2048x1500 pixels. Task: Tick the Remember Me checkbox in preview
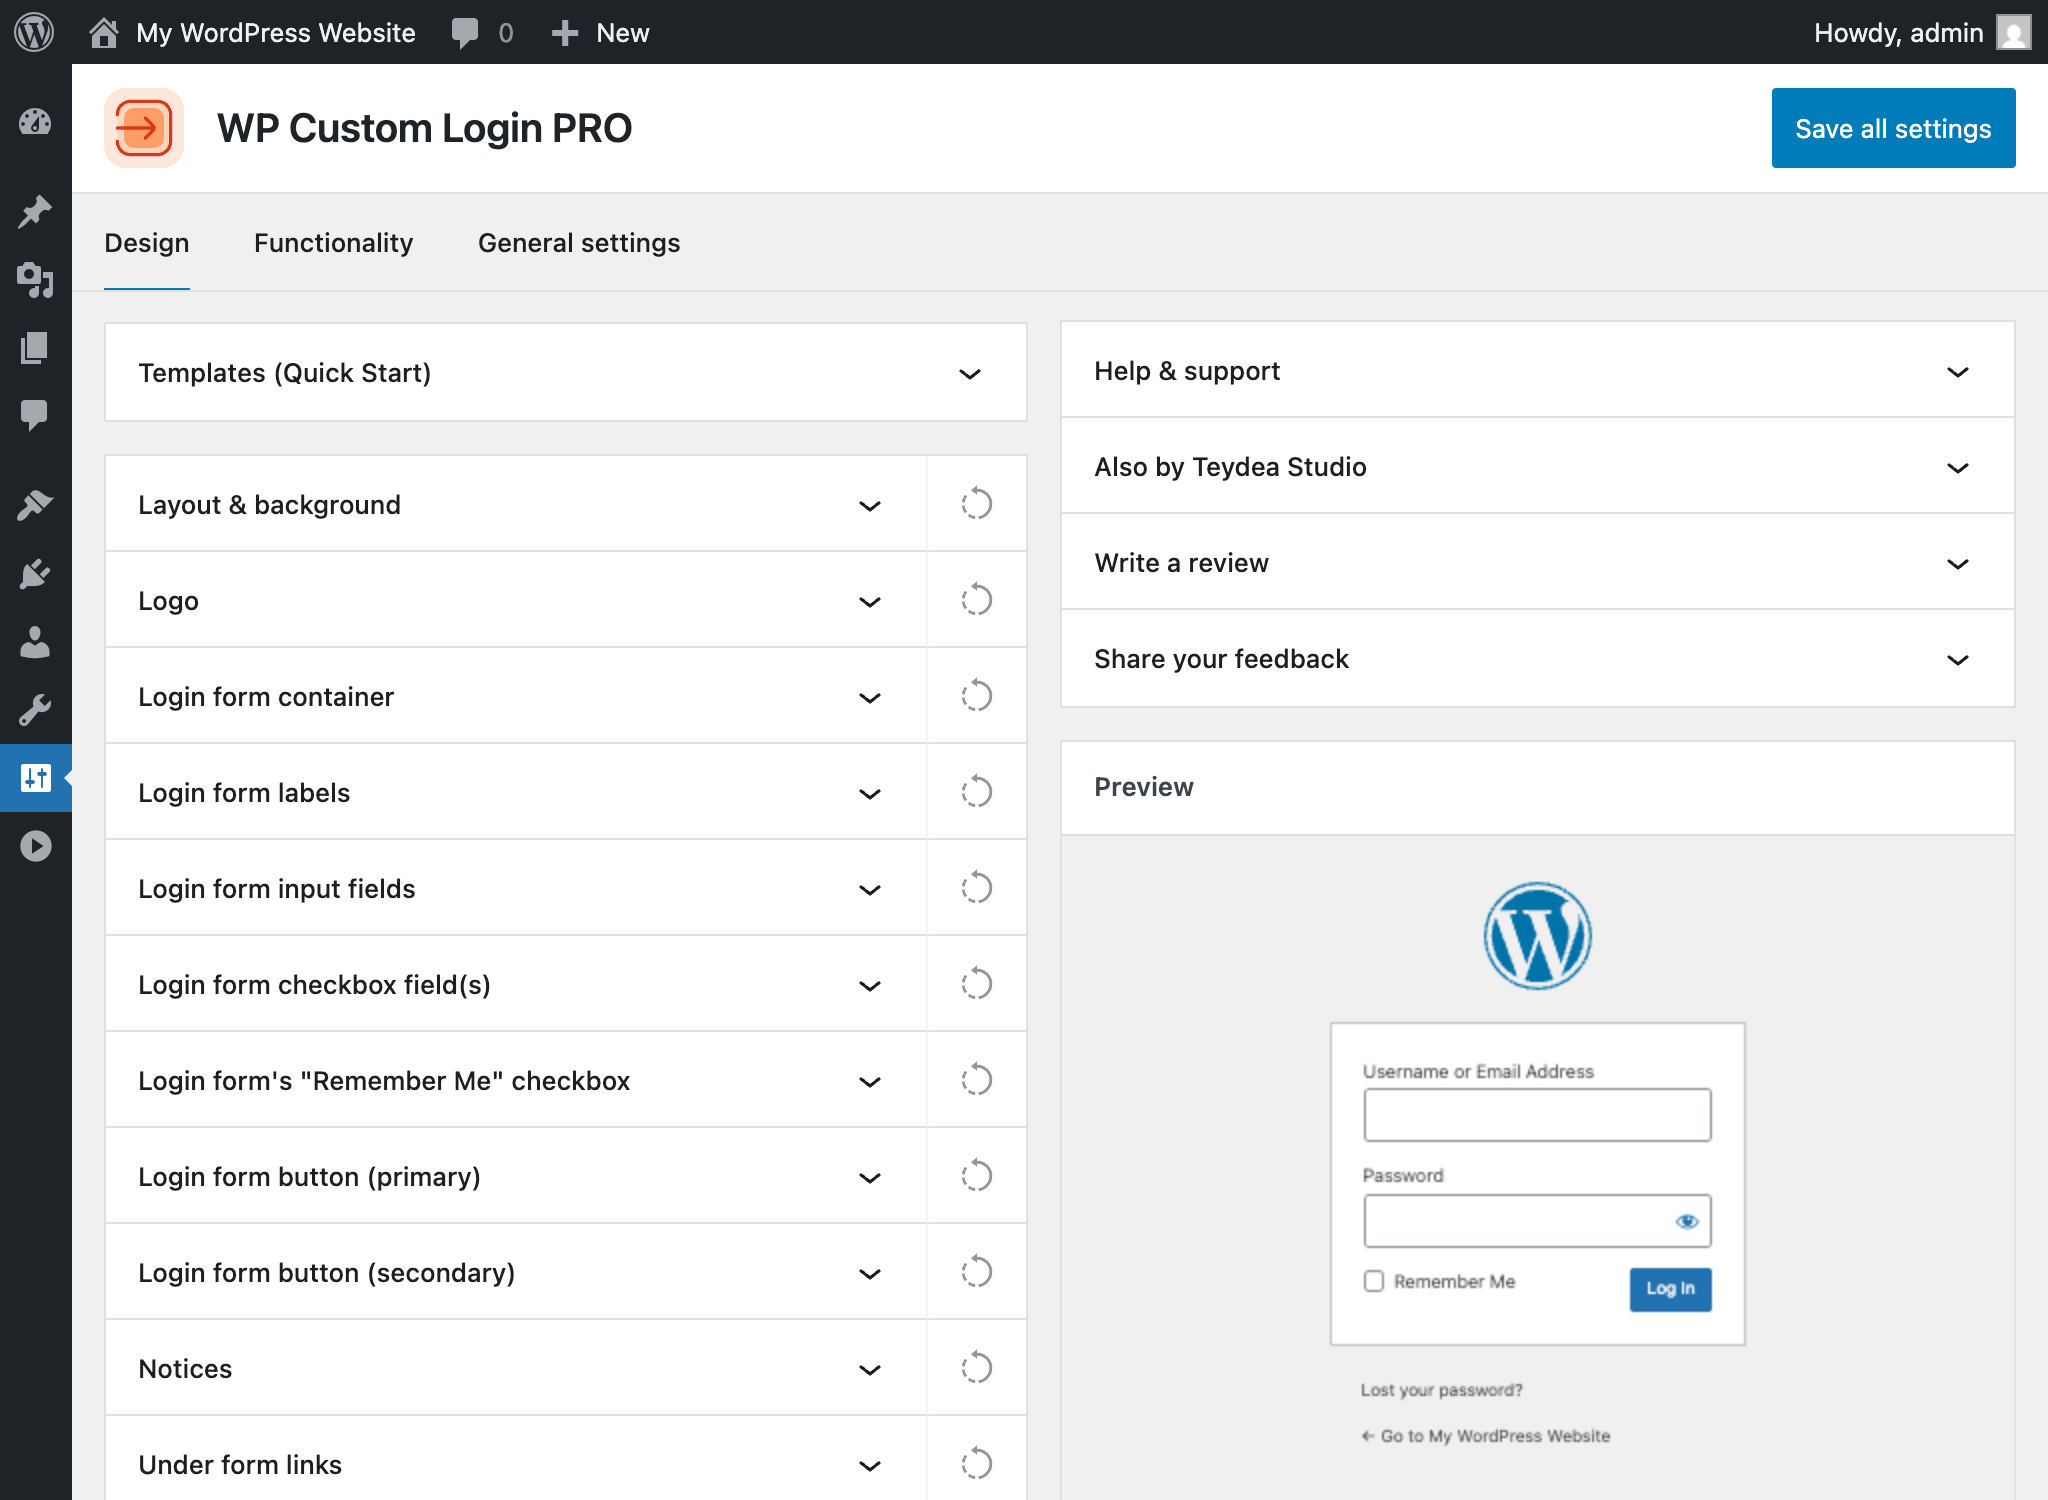pos(1374,1281)
